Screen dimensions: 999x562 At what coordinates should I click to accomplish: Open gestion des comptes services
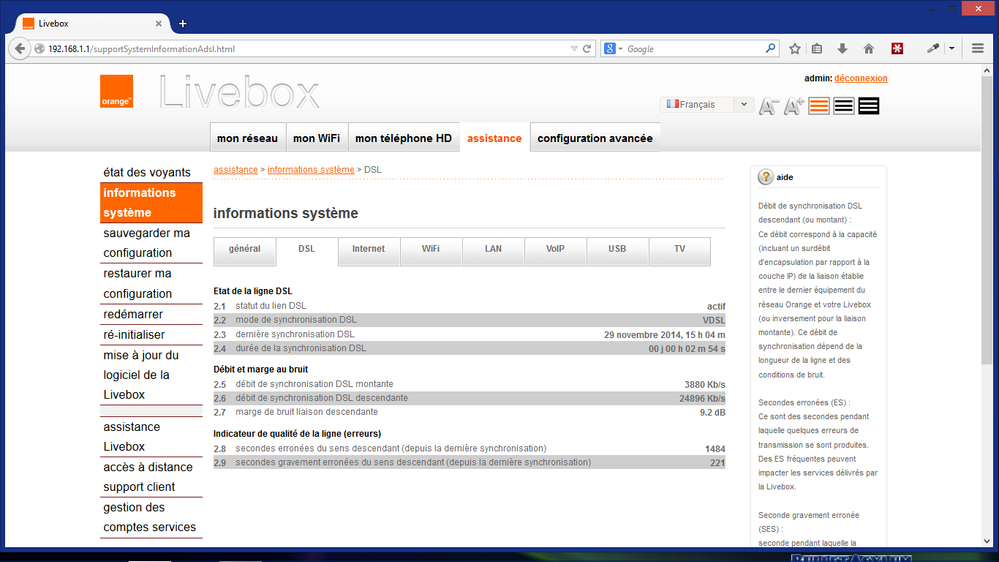click(151, 517)
